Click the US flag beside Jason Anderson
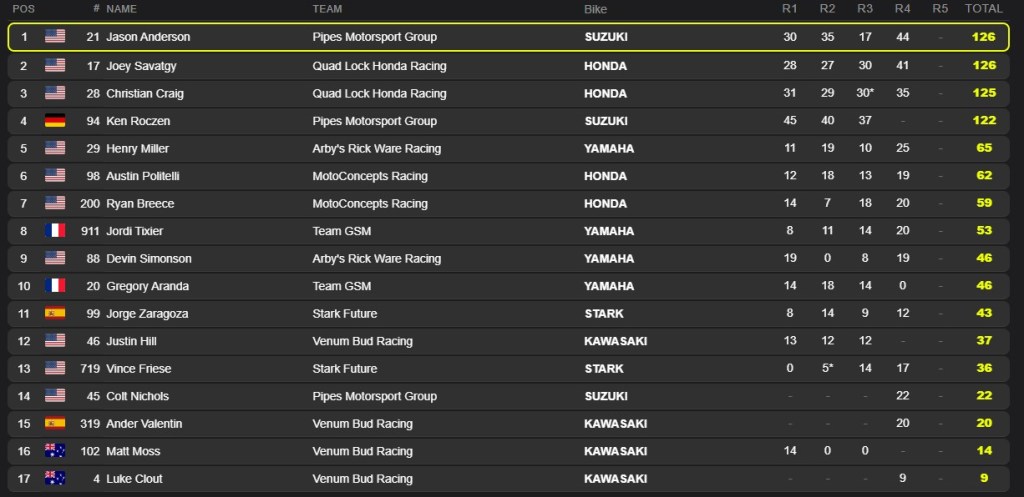This screenshot has width=1024, height=497. 55,37
